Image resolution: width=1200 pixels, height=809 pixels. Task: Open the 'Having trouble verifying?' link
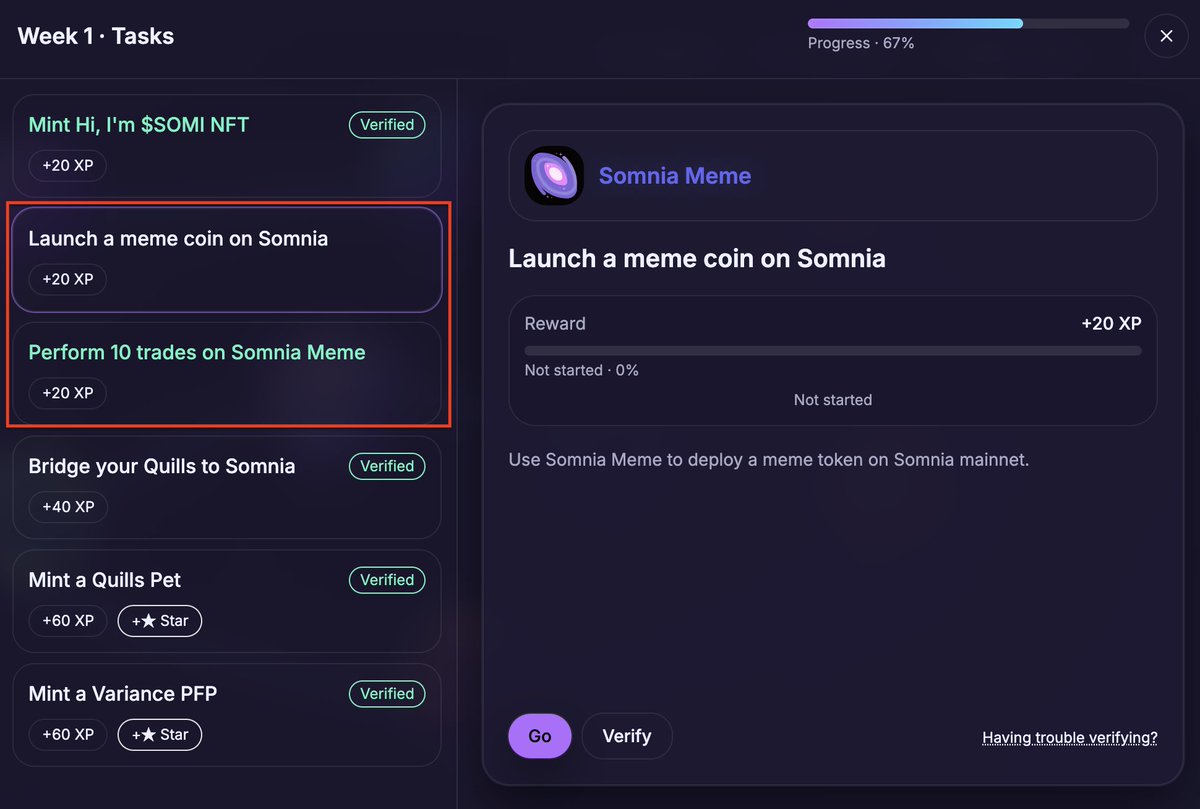coord(1070,738)
